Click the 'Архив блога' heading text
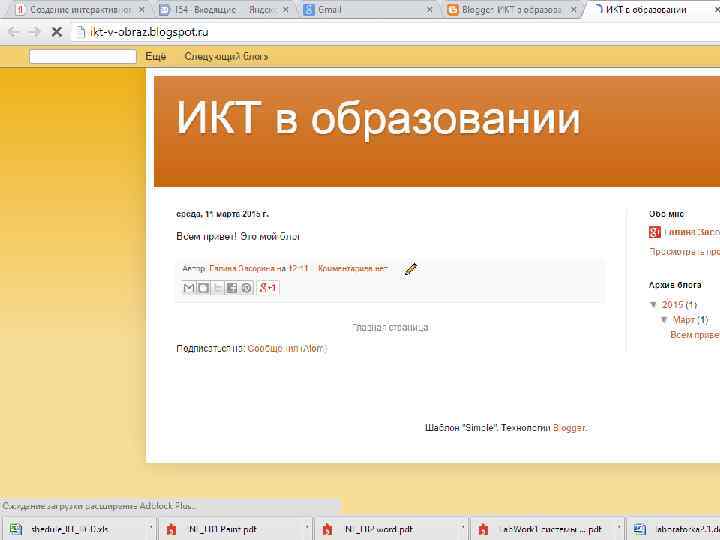720x540 pixels. click(675, 285)
